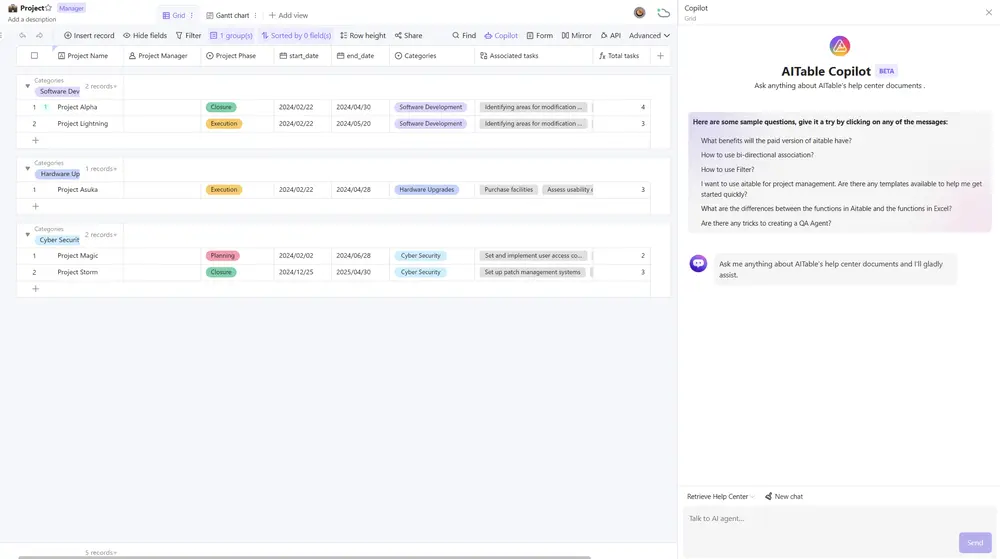Screen dimensions: 1000x559
Task: Select the Project Lightning cell
Action: click(88, 124)
